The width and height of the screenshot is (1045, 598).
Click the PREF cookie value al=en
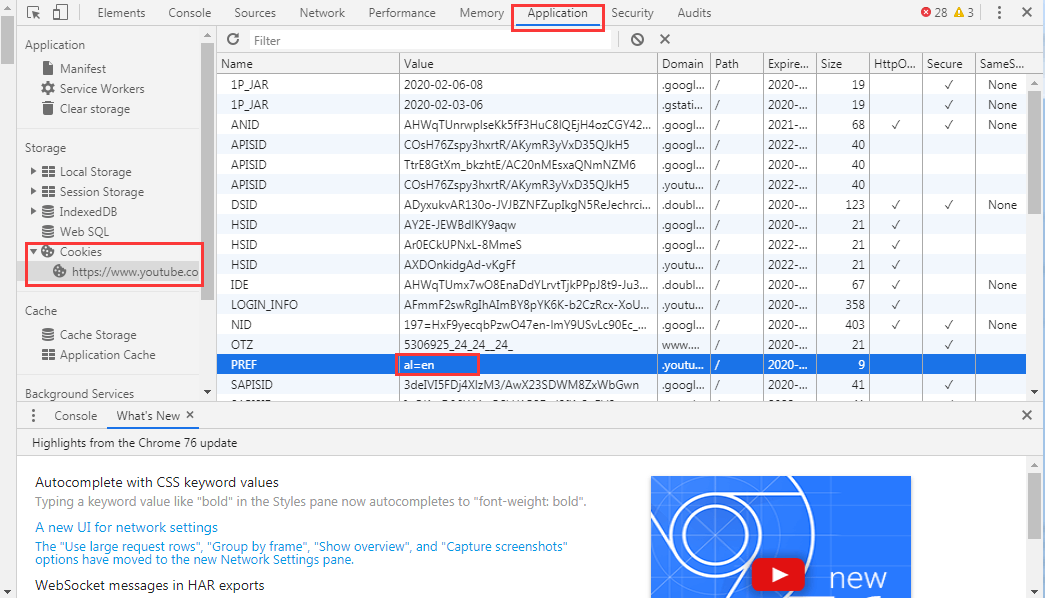[419, 365]
